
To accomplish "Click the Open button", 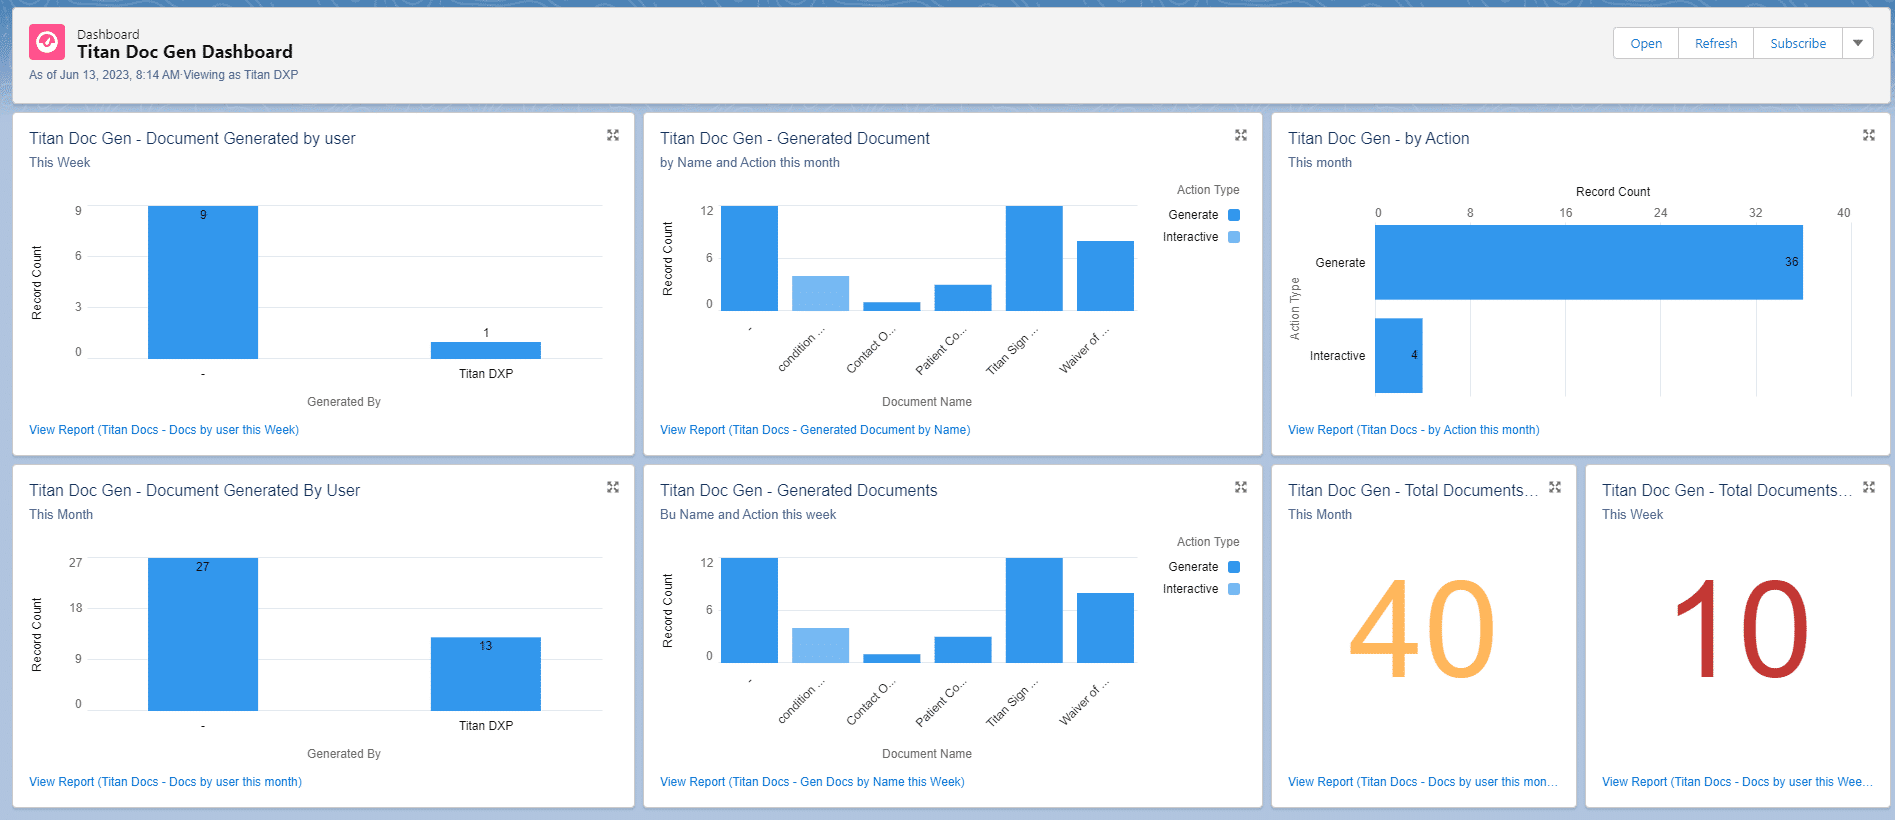I will (1645, 43).
